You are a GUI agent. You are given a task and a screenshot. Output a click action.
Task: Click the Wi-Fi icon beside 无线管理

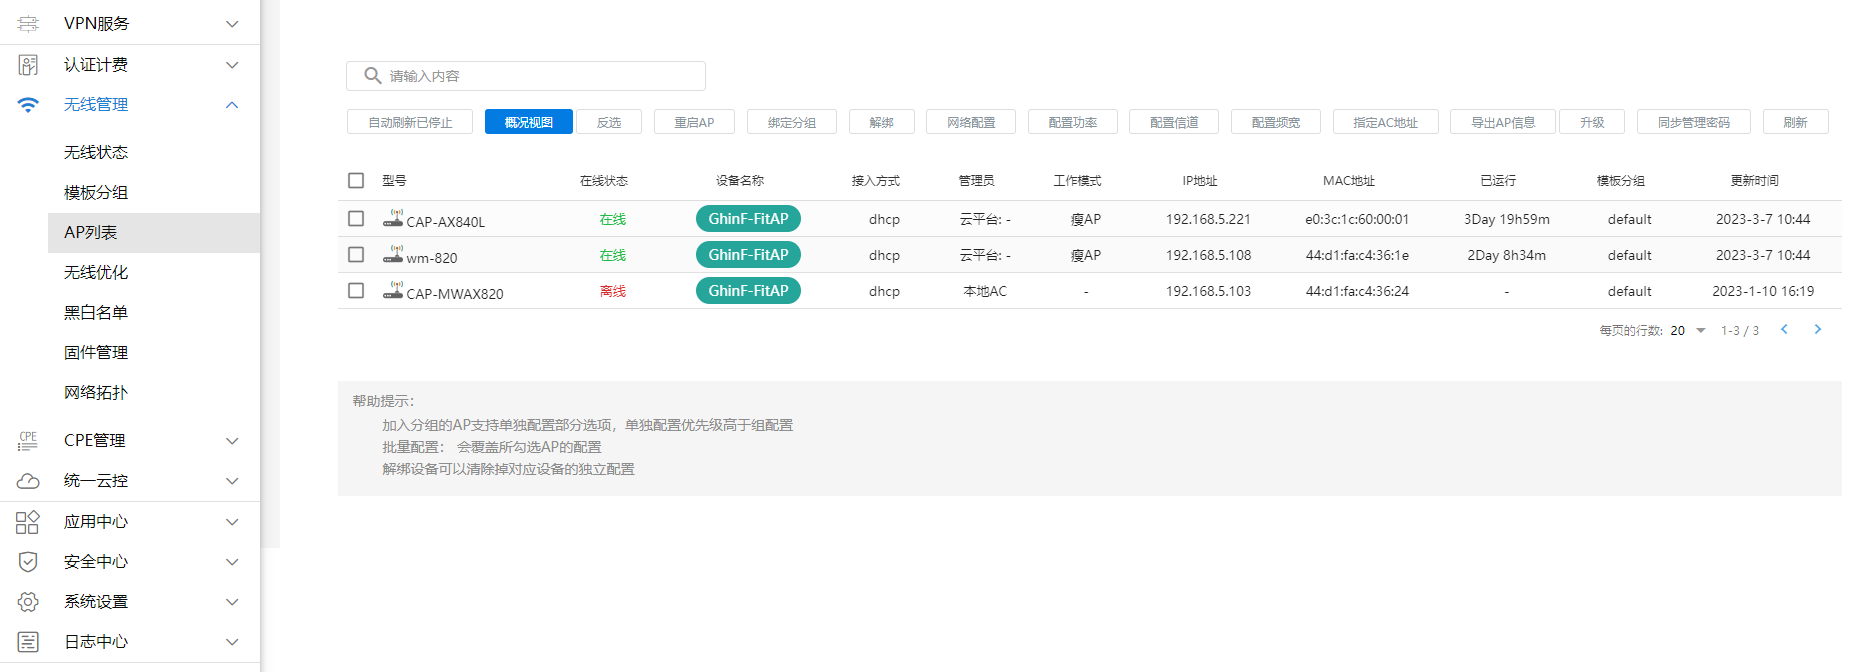(28, 105)
